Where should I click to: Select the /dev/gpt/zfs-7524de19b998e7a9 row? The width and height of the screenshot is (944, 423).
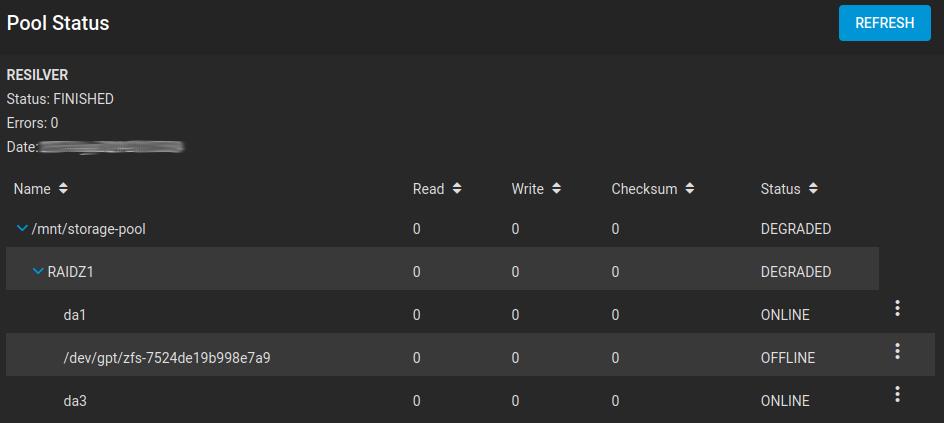[167, 358]
